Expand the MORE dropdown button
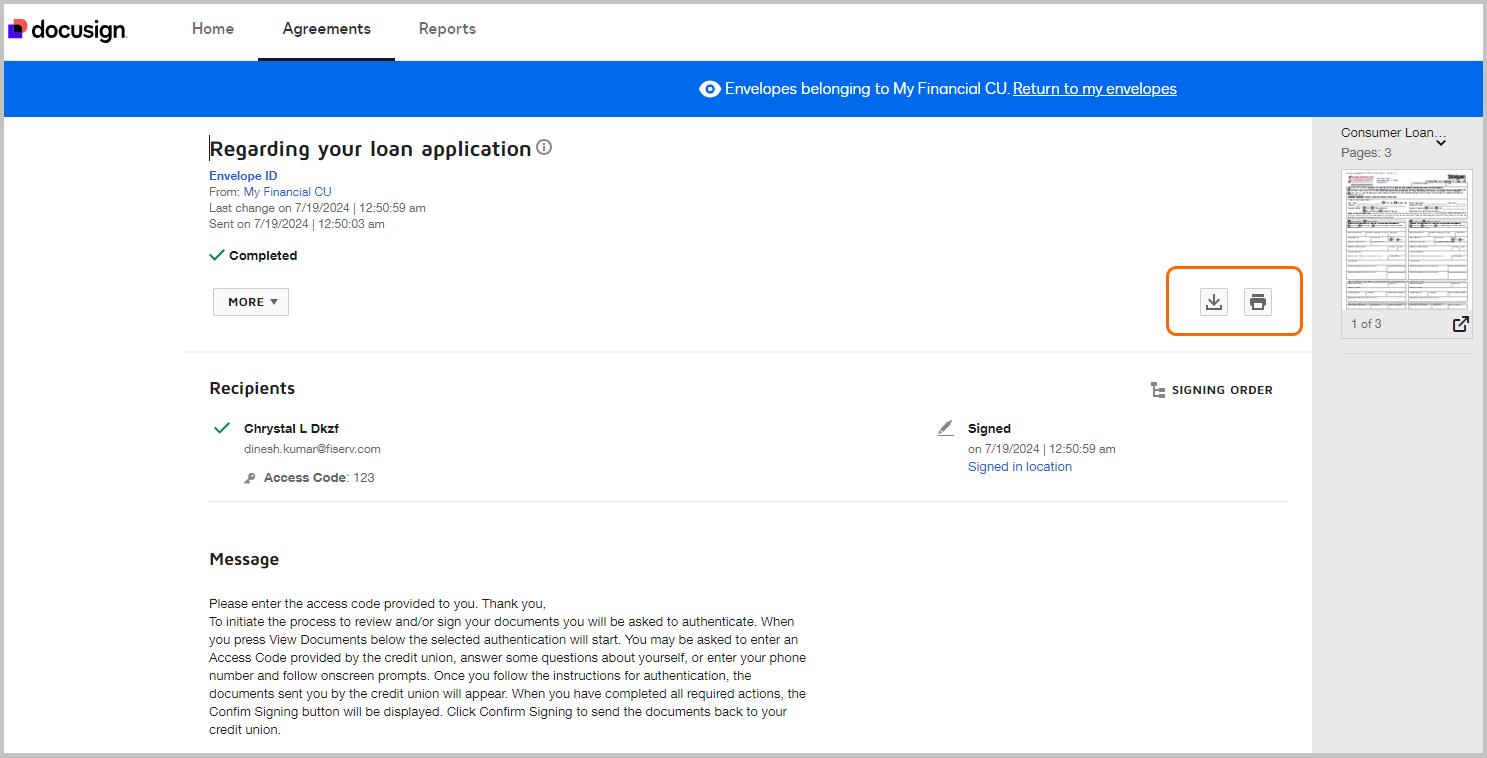Viewport: 1487px width, 758px height. [251, 302]
